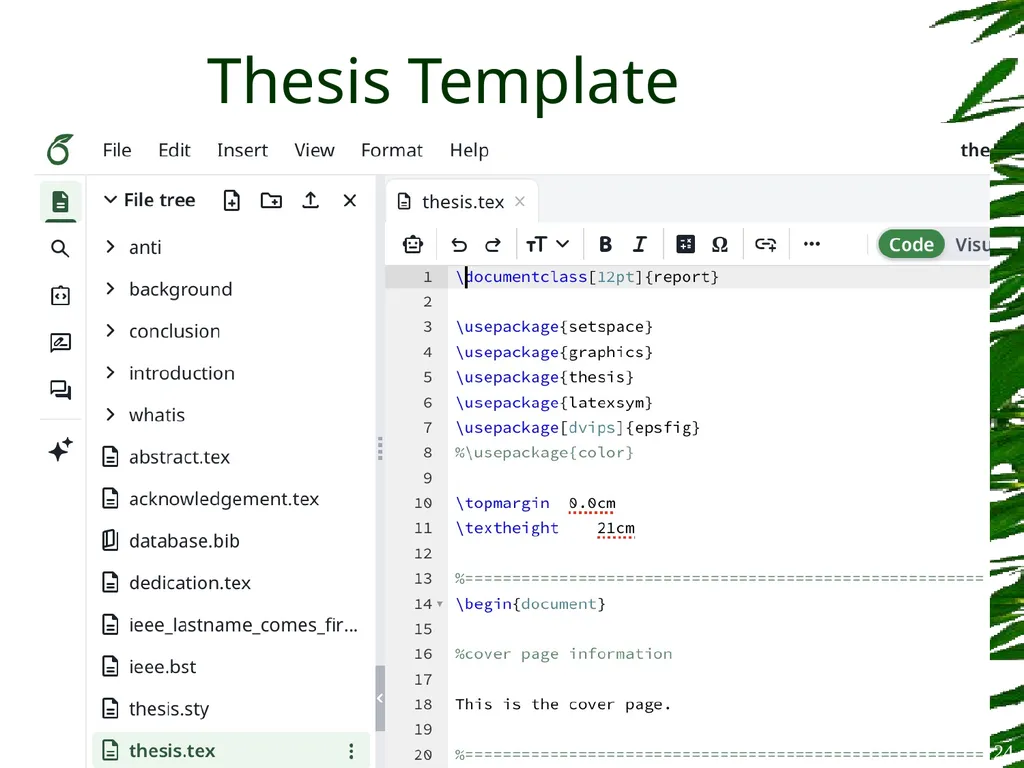Open the text size style dropdown

point(547,244)
